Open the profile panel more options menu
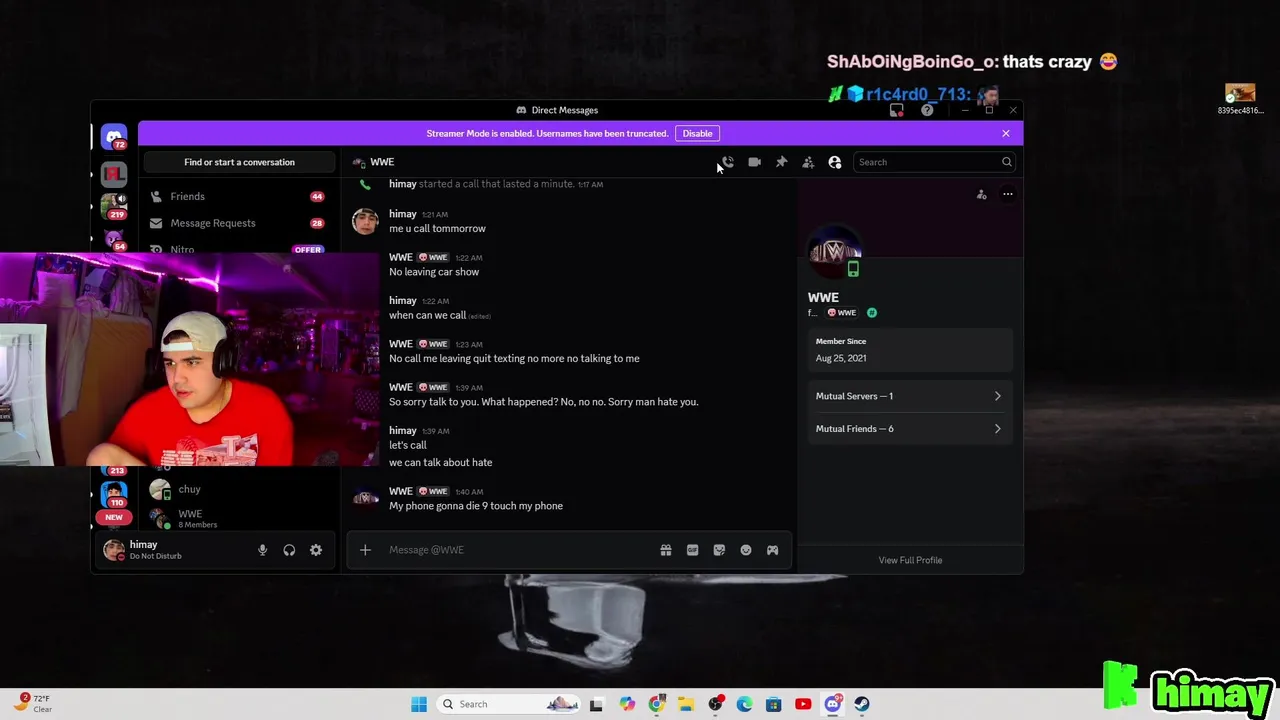The height and width of the screenshot is (720, 1280). pos(1008,195)
